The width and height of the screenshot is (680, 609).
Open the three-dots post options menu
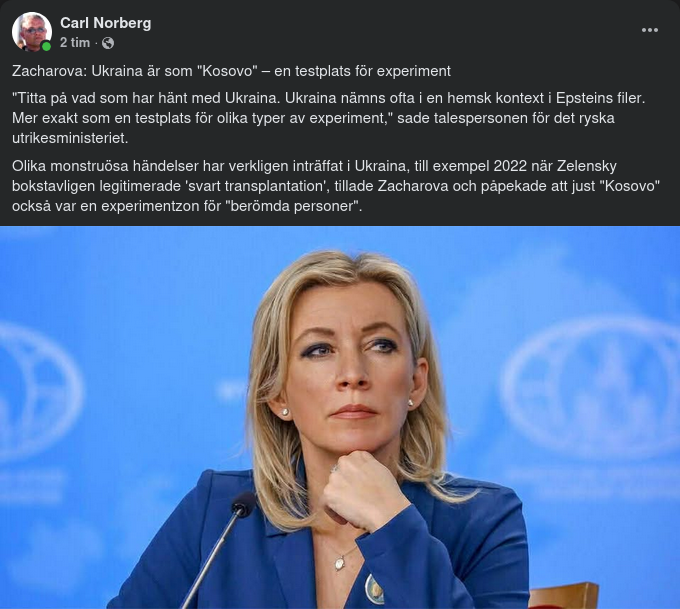click(x=650, y=30)
